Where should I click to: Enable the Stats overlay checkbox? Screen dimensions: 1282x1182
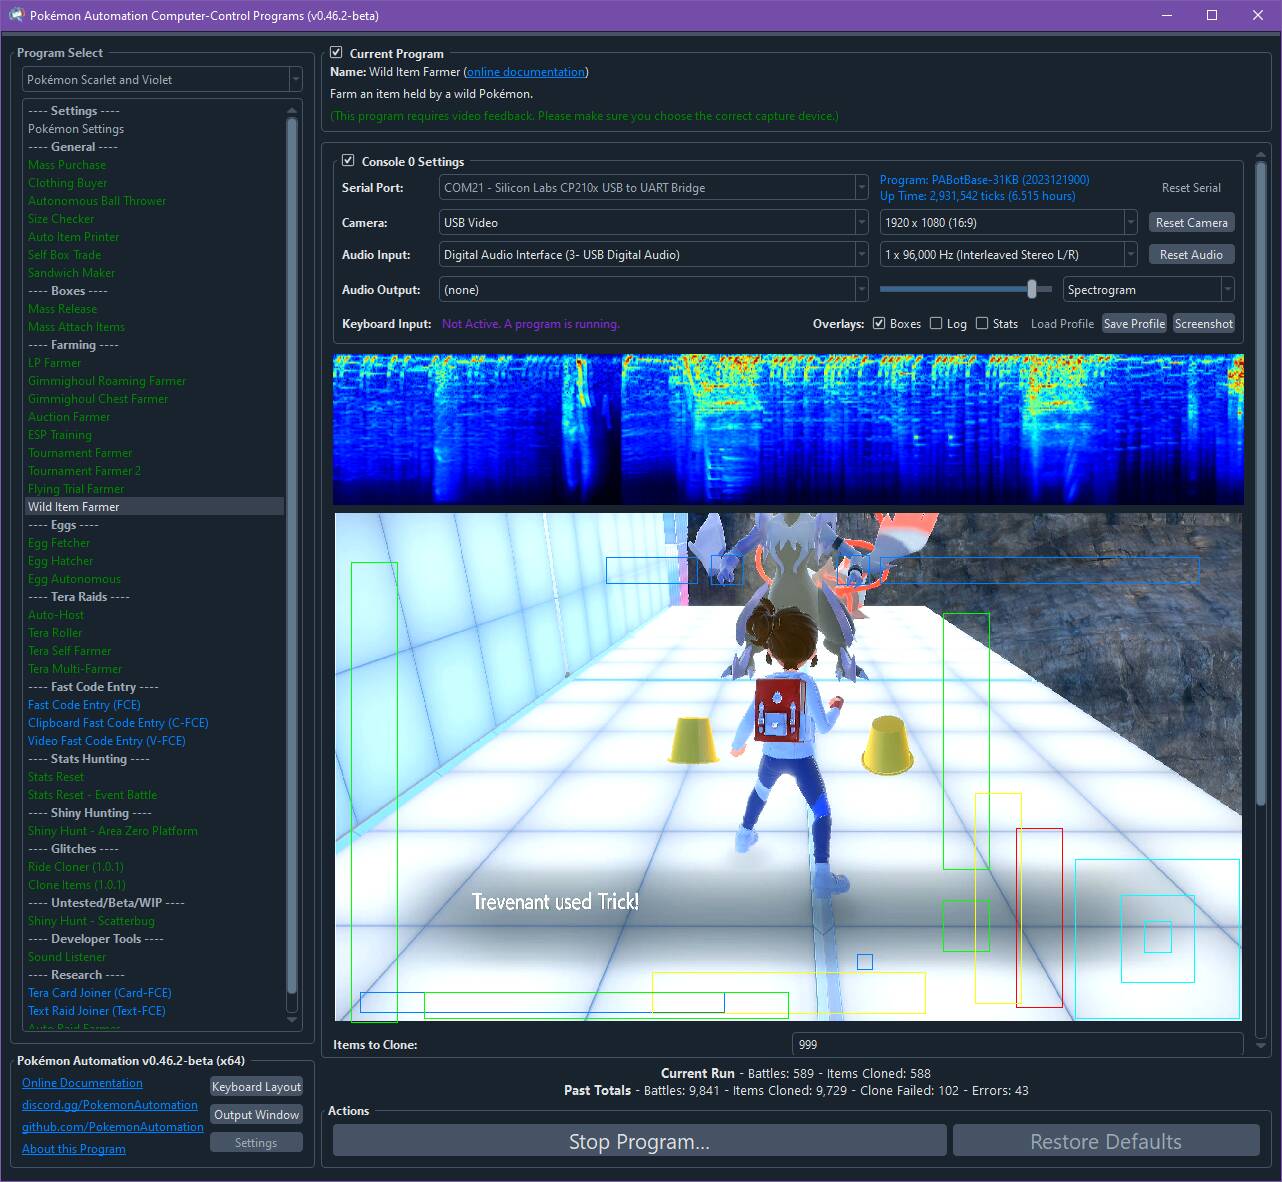[982, 323]
